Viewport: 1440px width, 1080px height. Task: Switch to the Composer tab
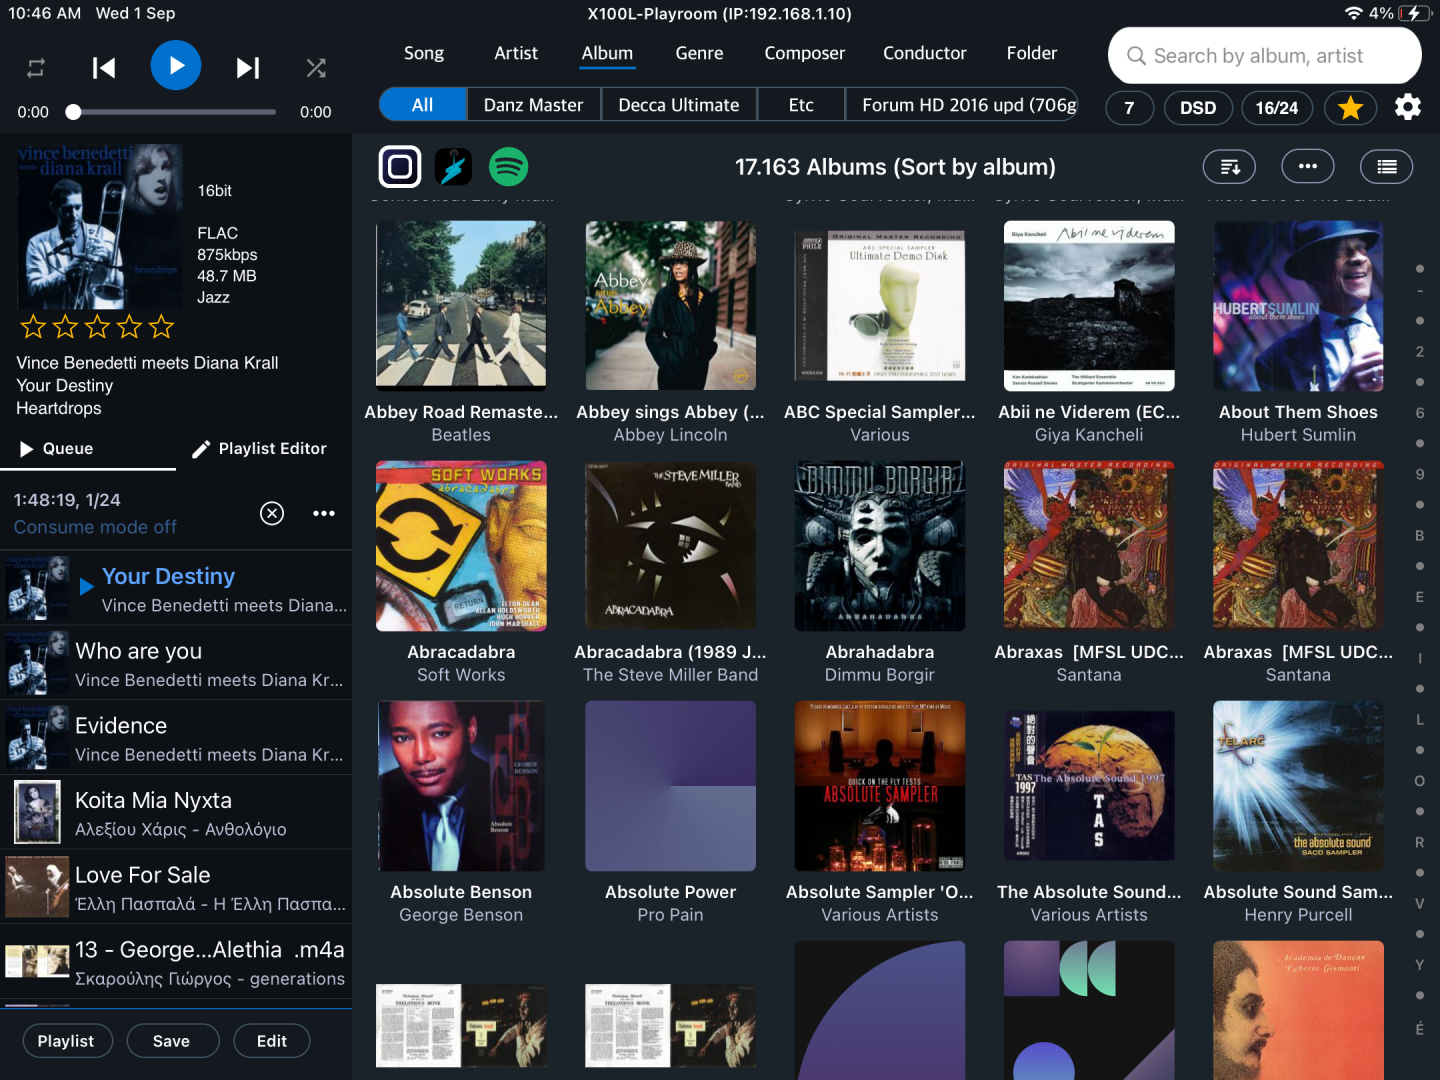[x=804, y=53]
